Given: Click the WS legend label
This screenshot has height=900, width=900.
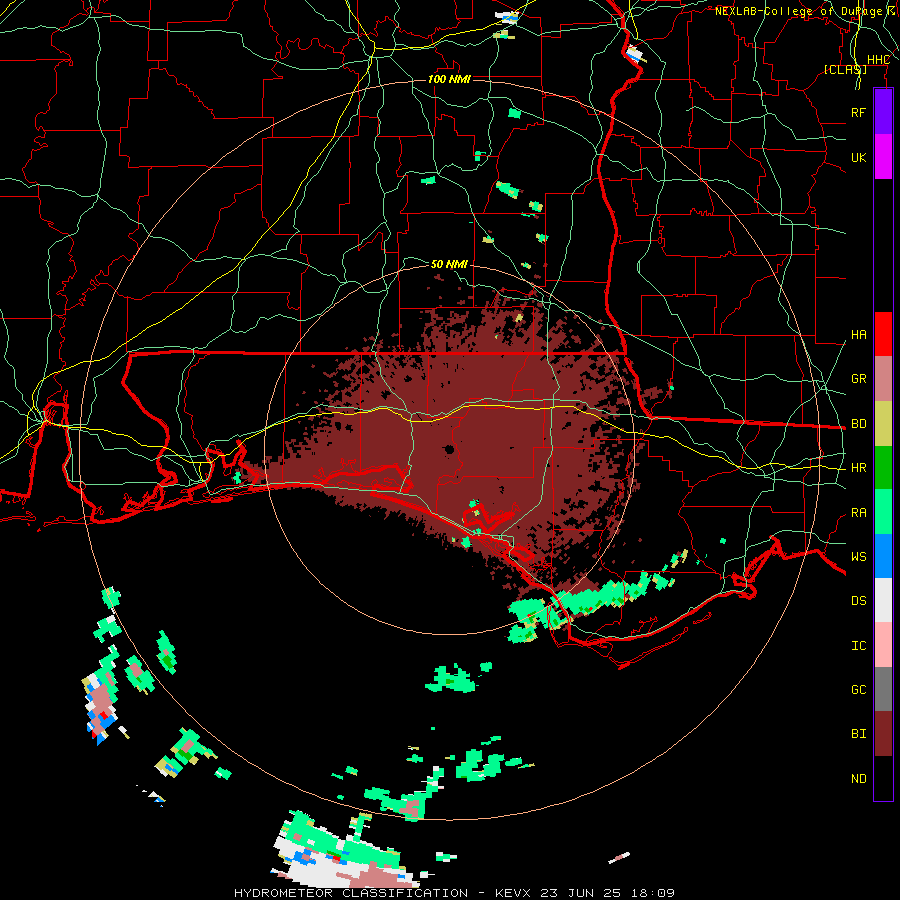Looking at the screenshot, I should click(x=859, y=556).
